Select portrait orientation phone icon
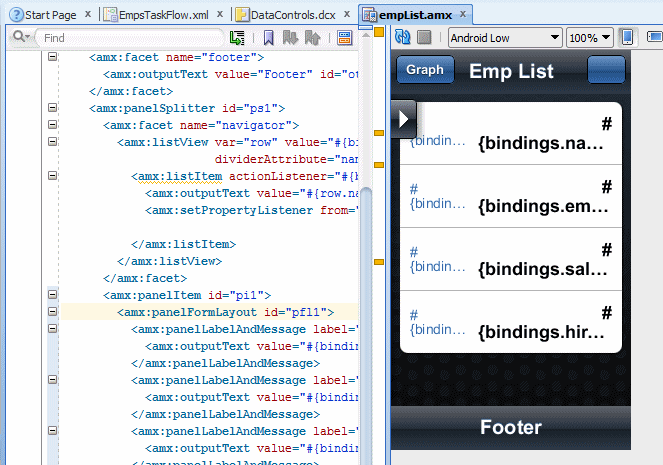The height and width of the screenshot is (465, 663). [x=628, y=37]
